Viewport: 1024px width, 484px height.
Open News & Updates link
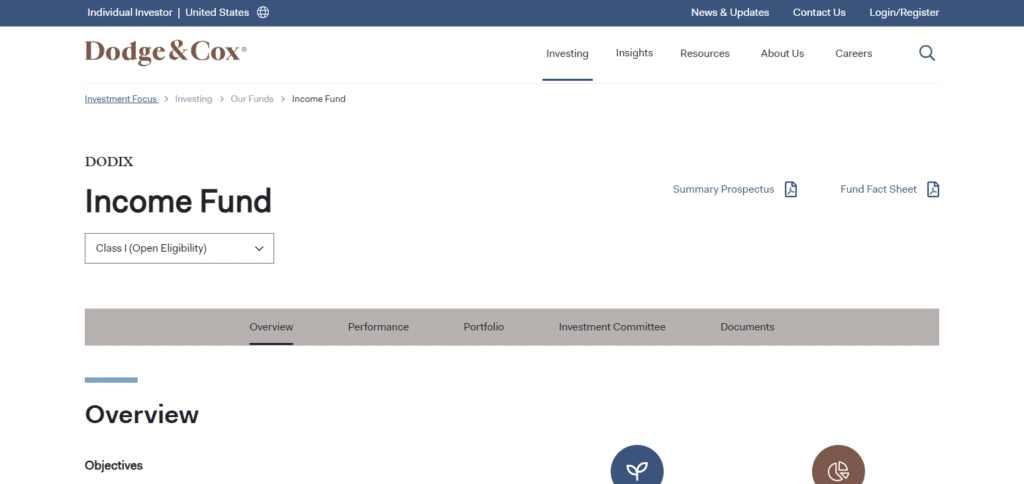(730, 12)
